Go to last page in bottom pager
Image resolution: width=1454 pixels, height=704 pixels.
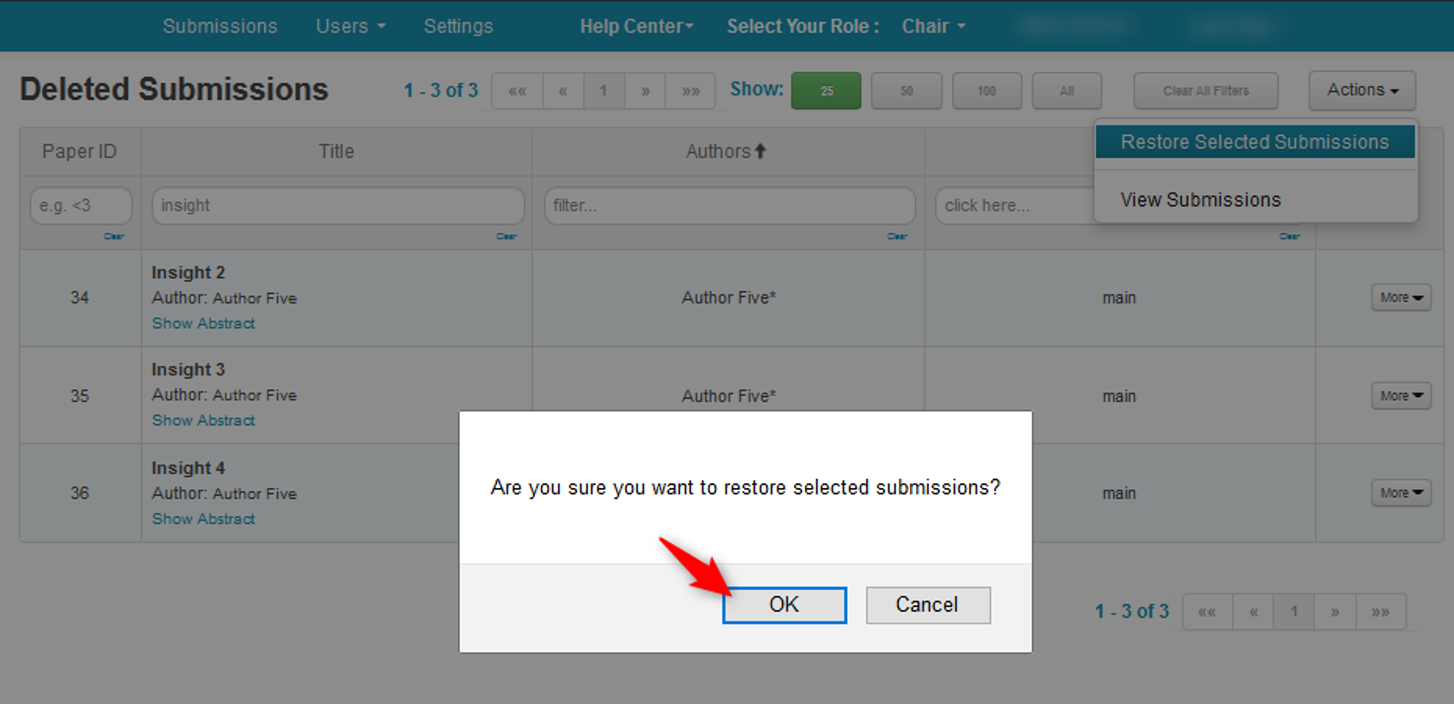1381,612
